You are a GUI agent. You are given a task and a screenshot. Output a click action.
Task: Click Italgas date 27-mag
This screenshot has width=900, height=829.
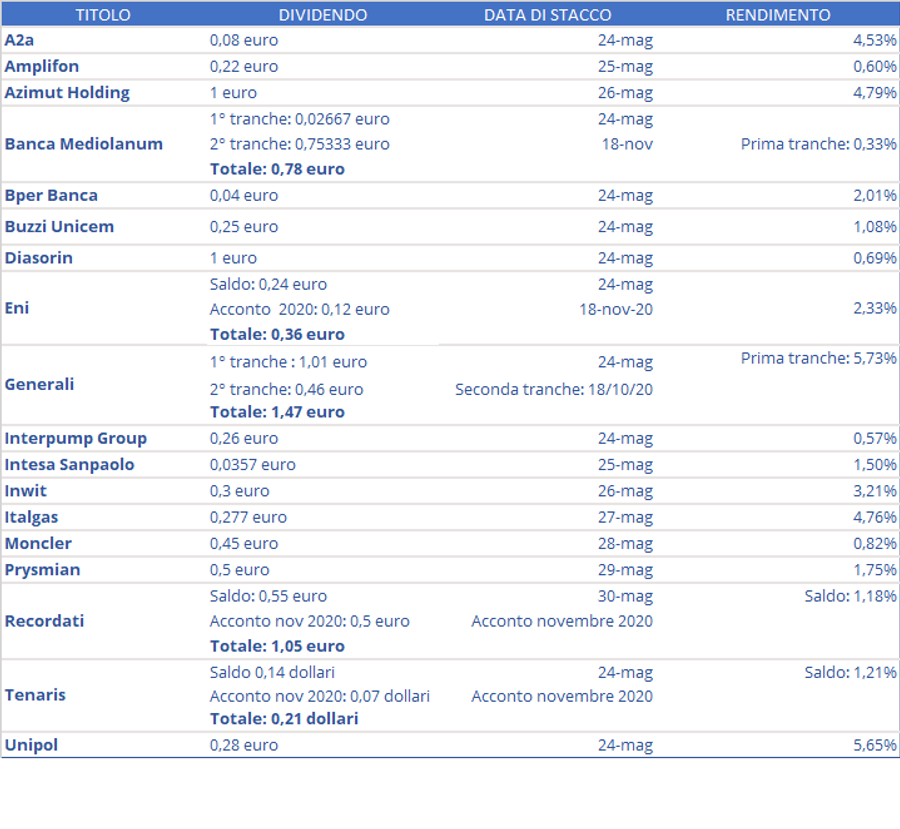[x=625, y=518]
